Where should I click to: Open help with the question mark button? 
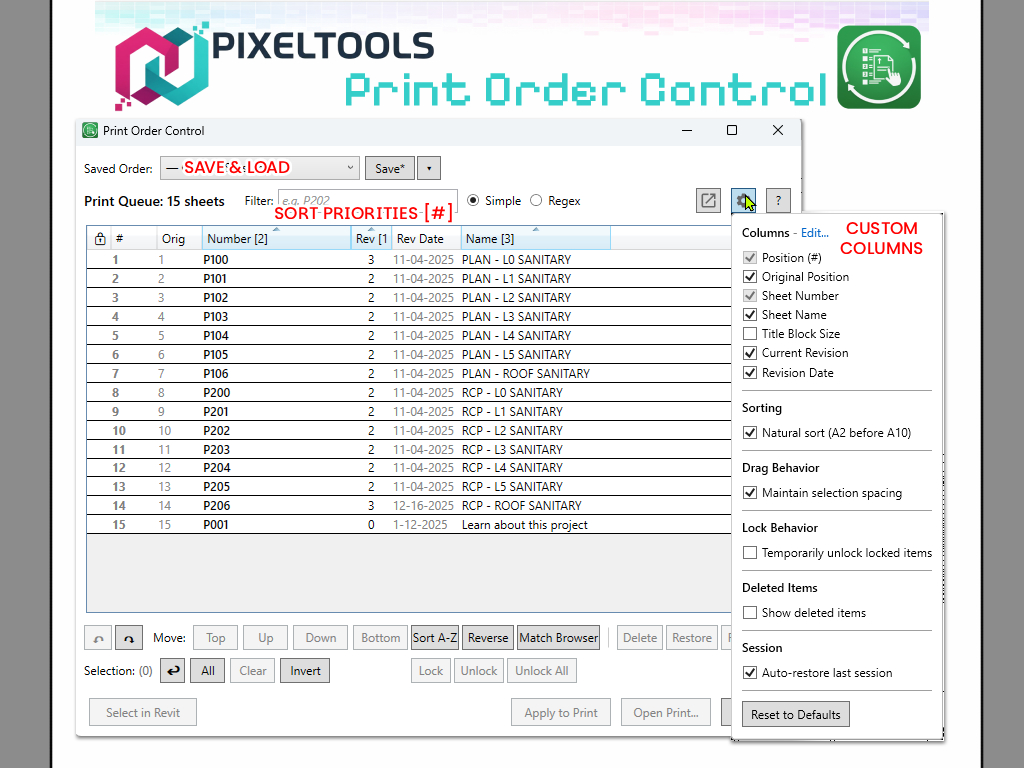pyautogui.click(x=778, y=200)
